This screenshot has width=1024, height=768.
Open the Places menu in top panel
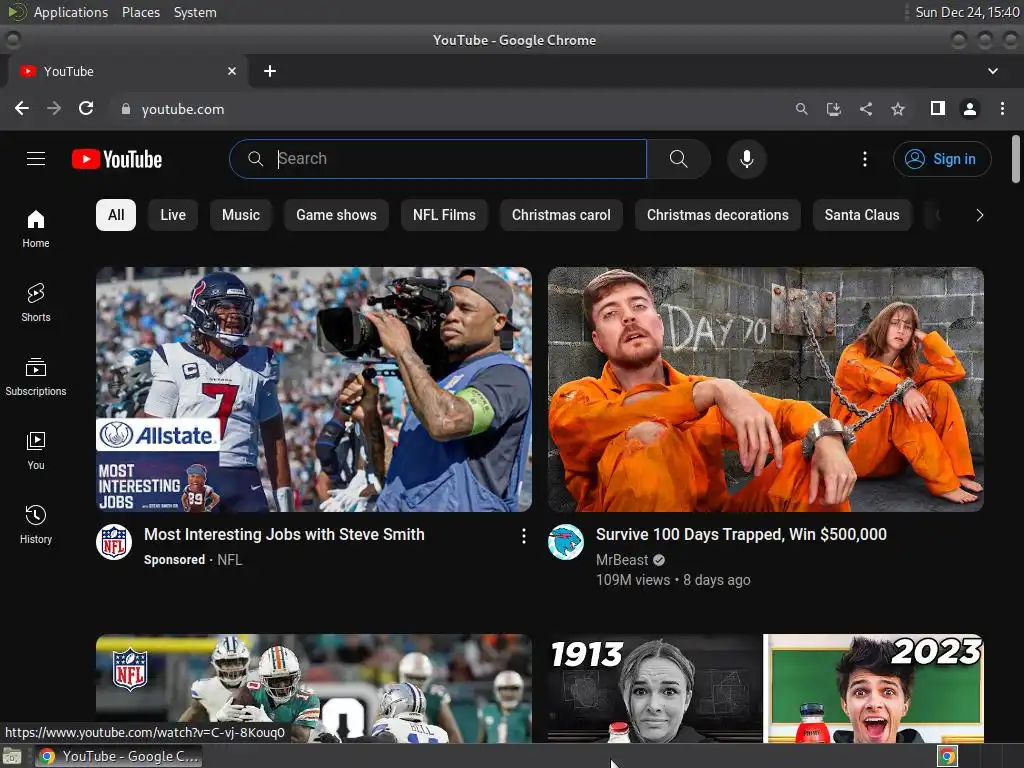140,12
